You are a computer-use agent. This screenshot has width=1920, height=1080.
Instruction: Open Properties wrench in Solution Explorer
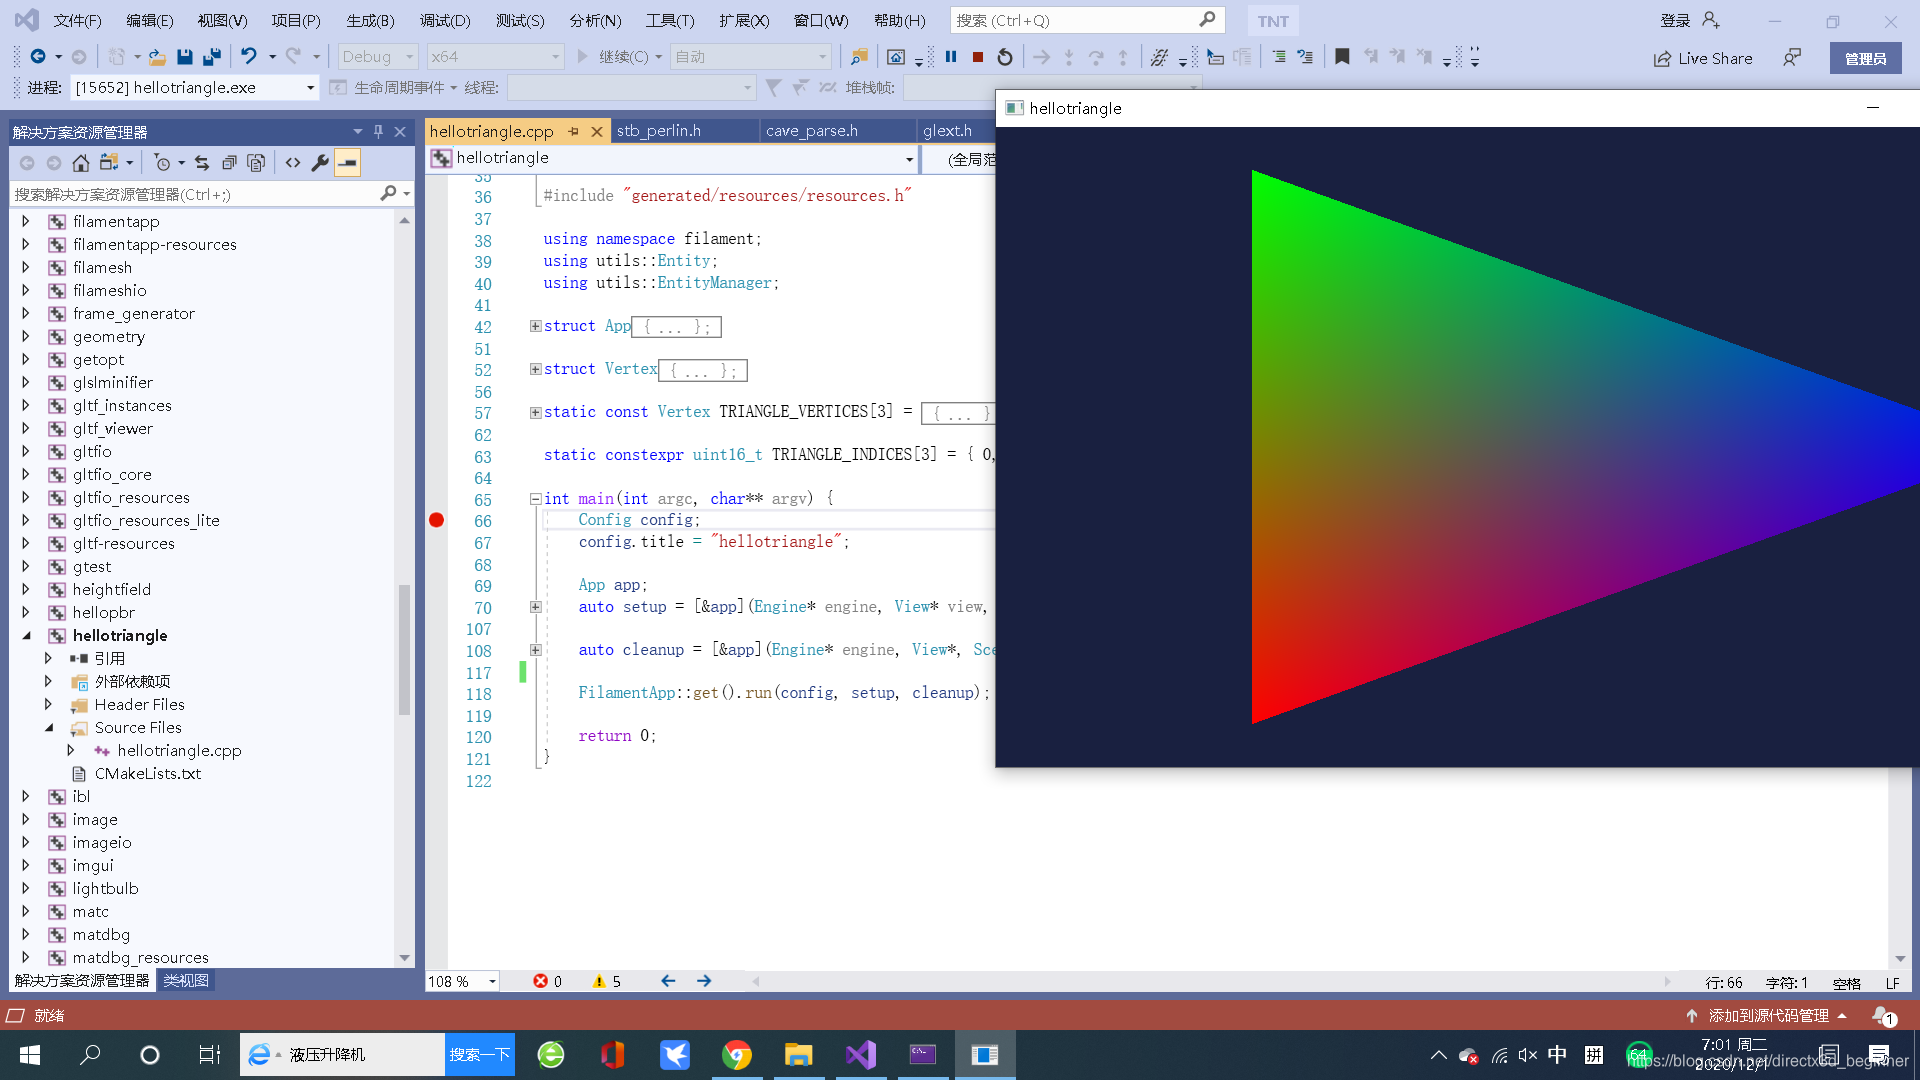[320, 162]
